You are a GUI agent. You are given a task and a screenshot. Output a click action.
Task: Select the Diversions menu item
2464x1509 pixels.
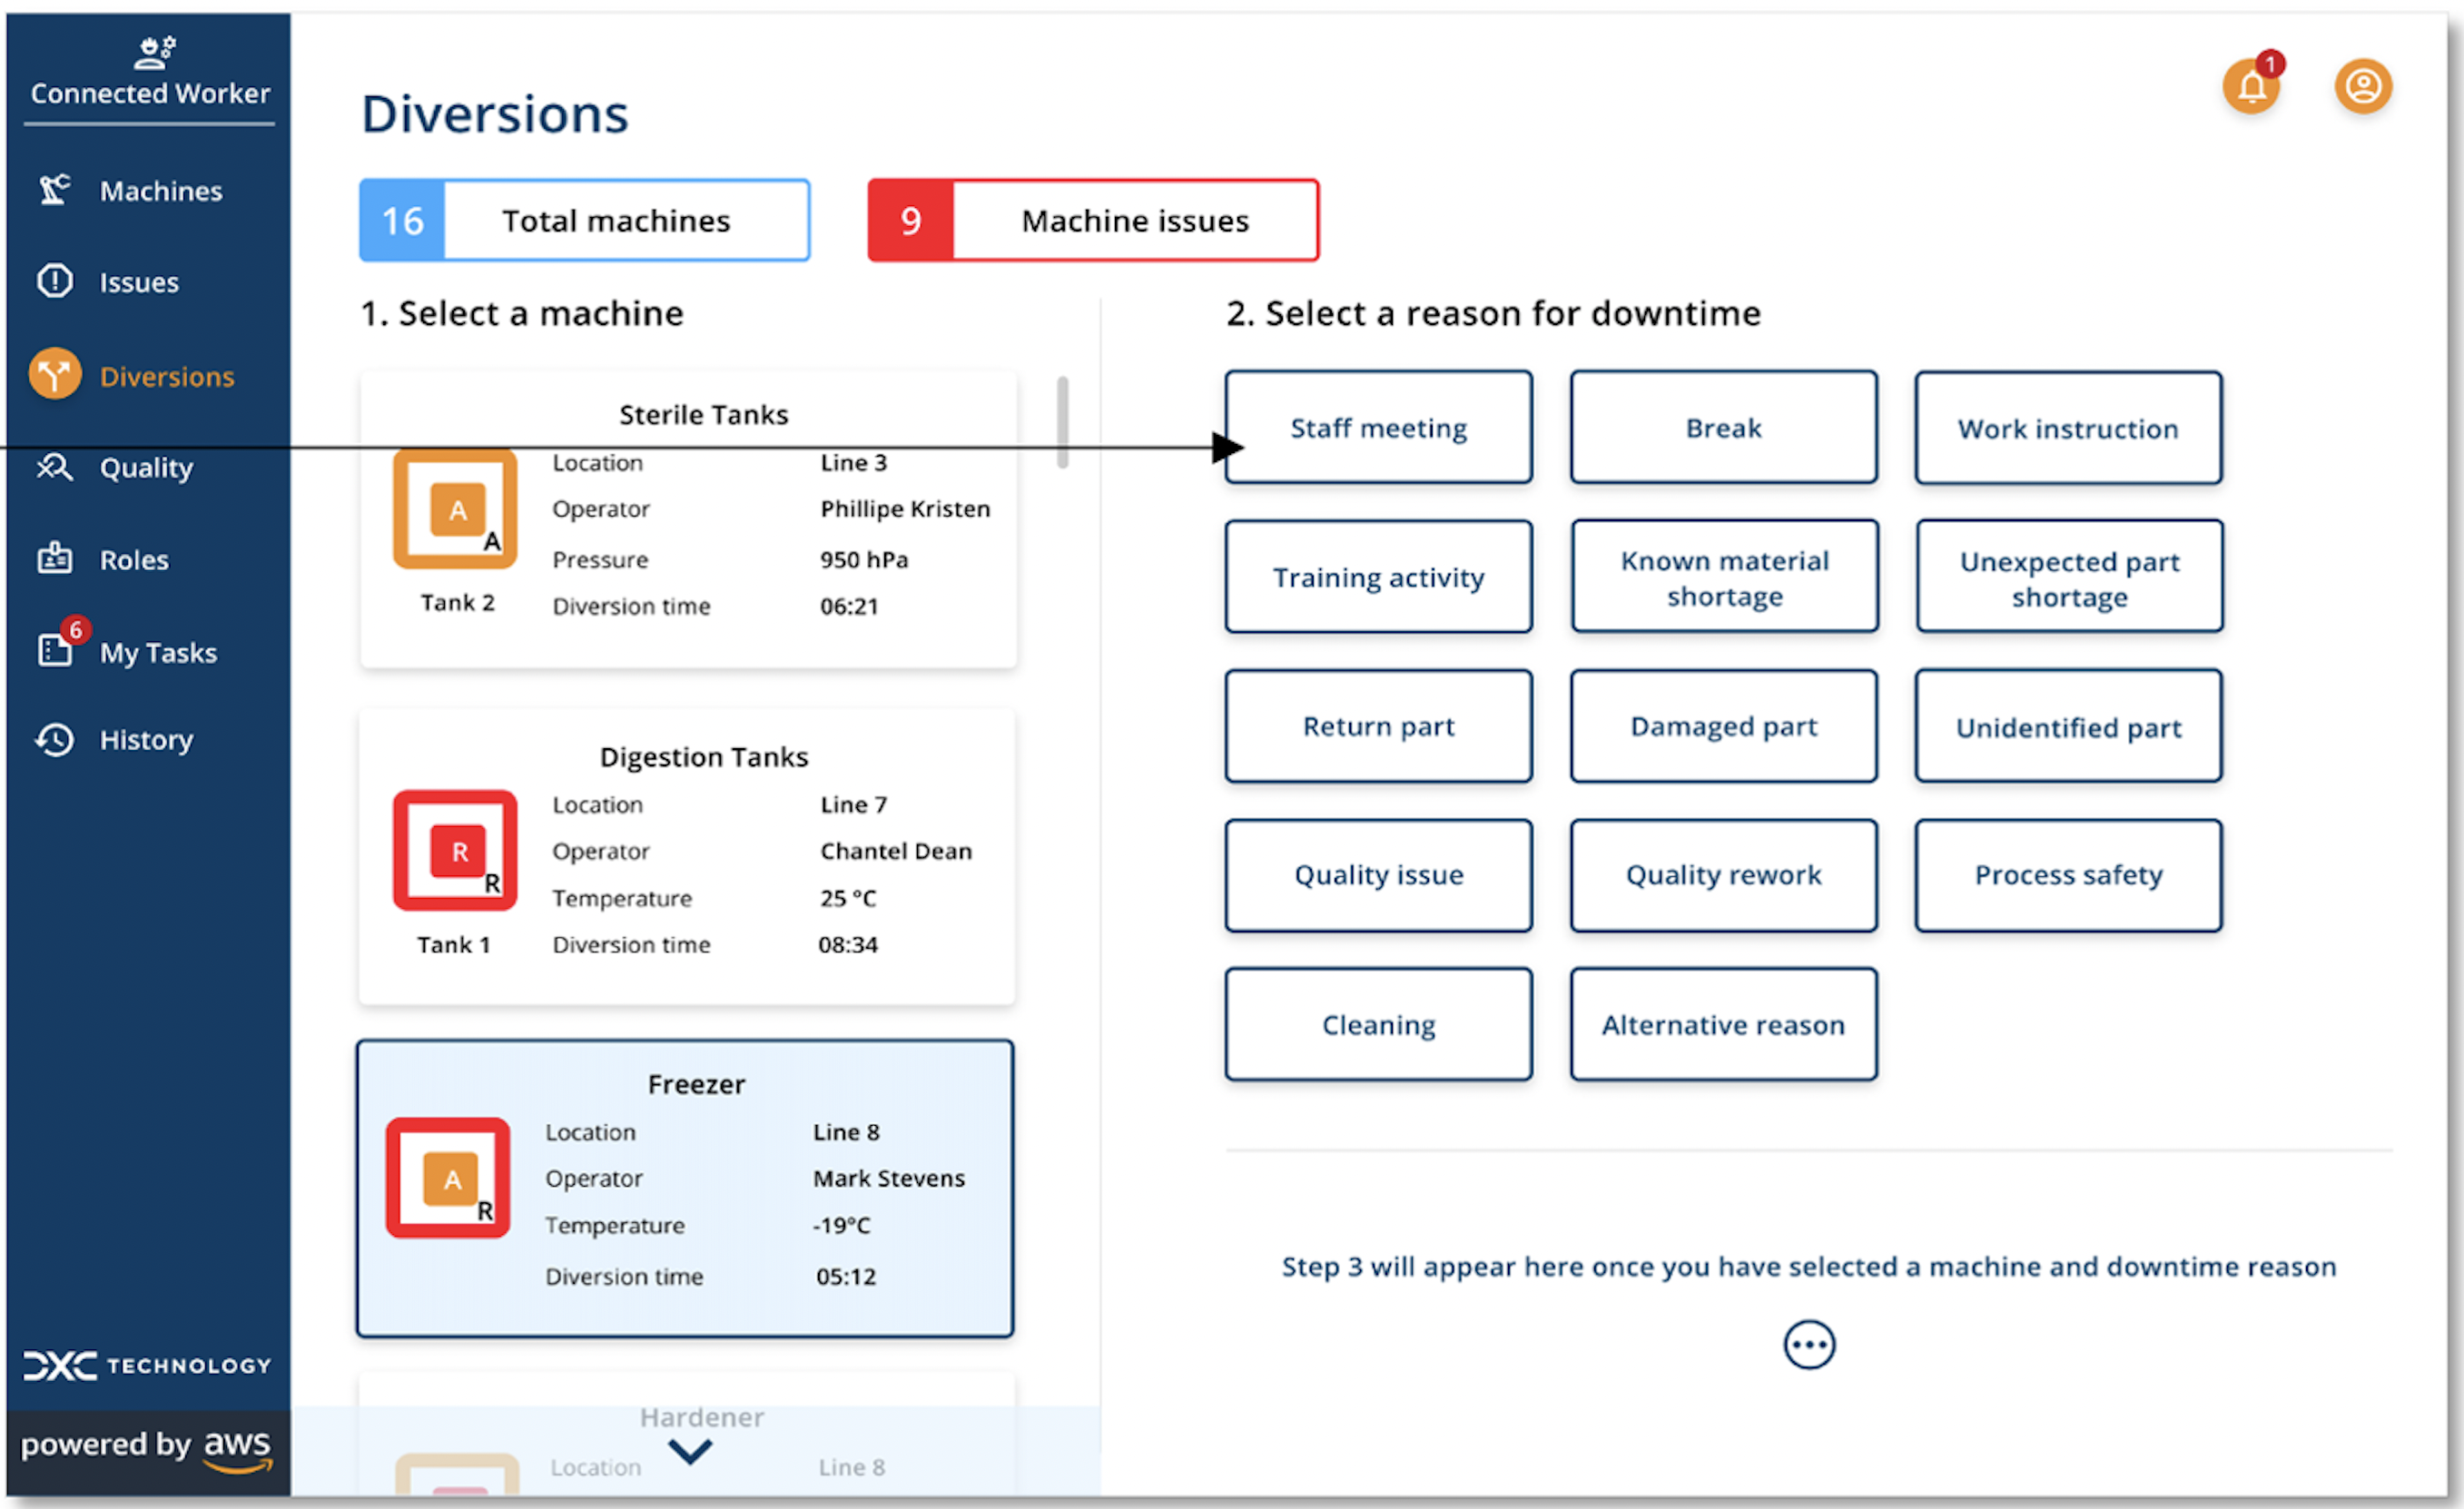pos(166,376)
